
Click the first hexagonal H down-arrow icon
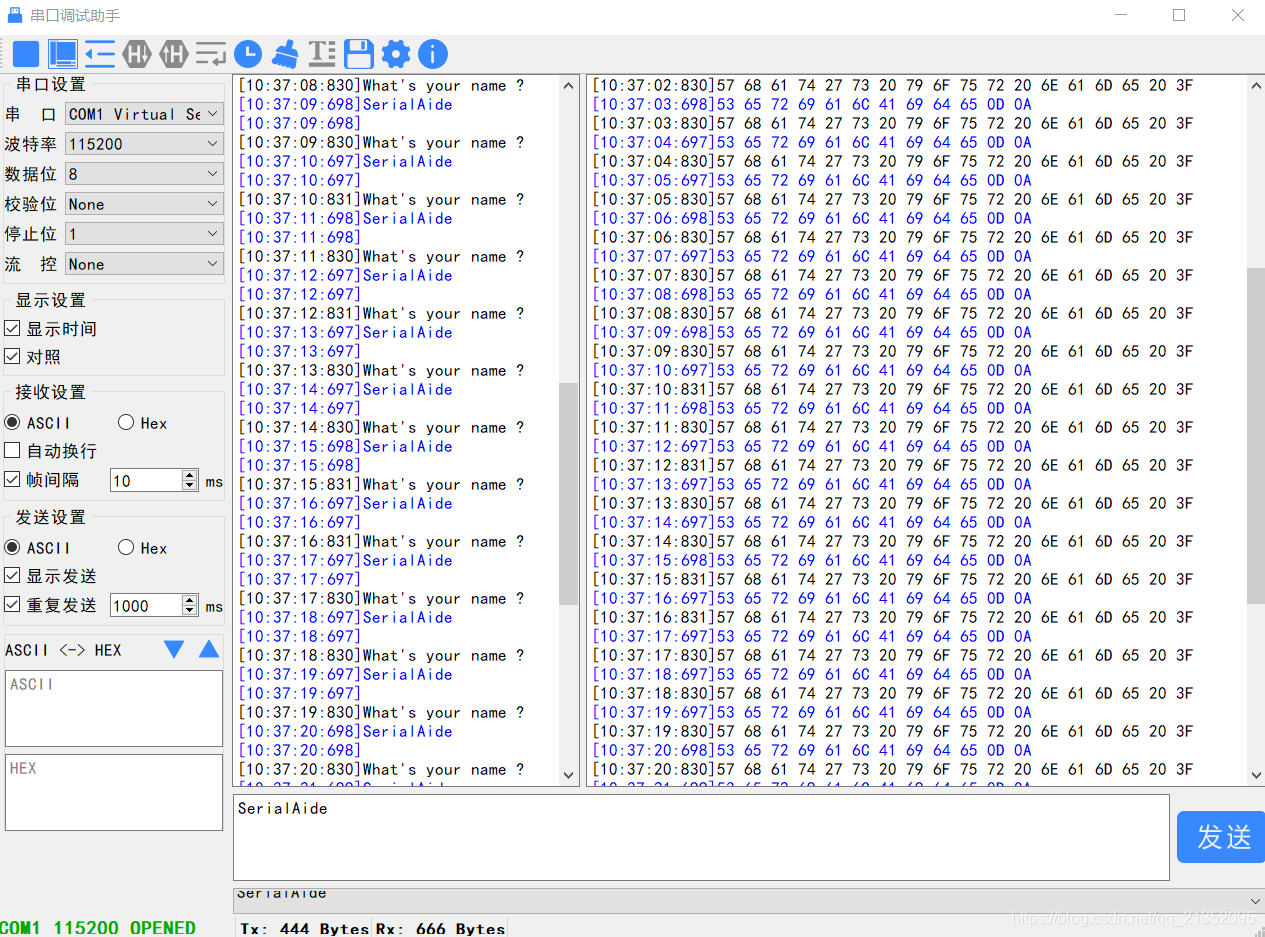[x=137, y=54]
